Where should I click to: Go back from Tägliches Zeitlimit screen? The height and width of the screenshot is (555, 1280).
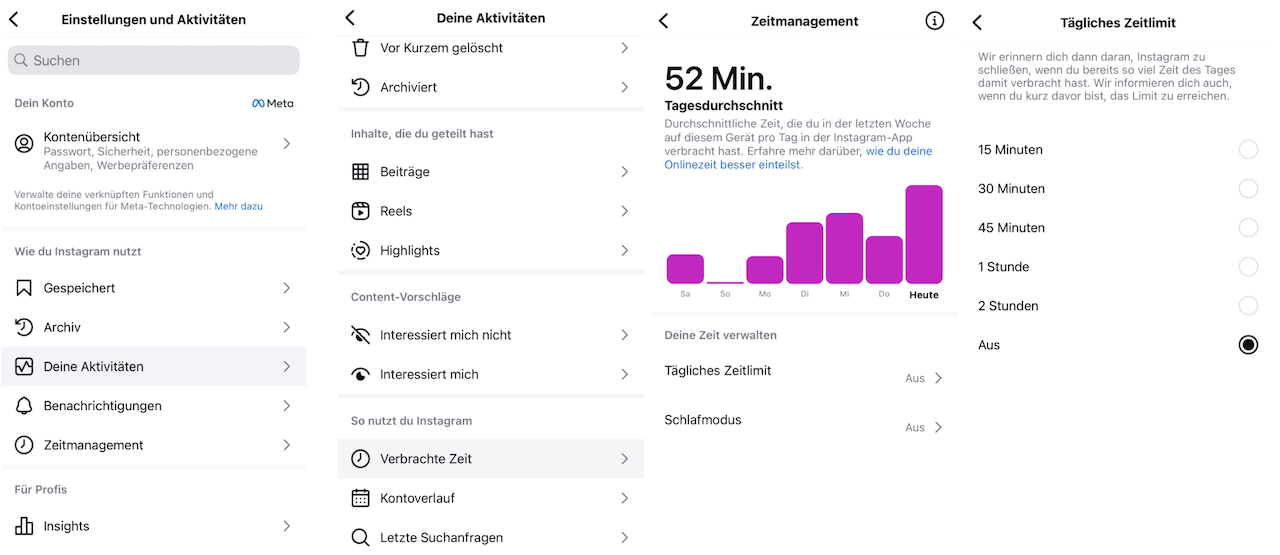click(x=977, y=22)
